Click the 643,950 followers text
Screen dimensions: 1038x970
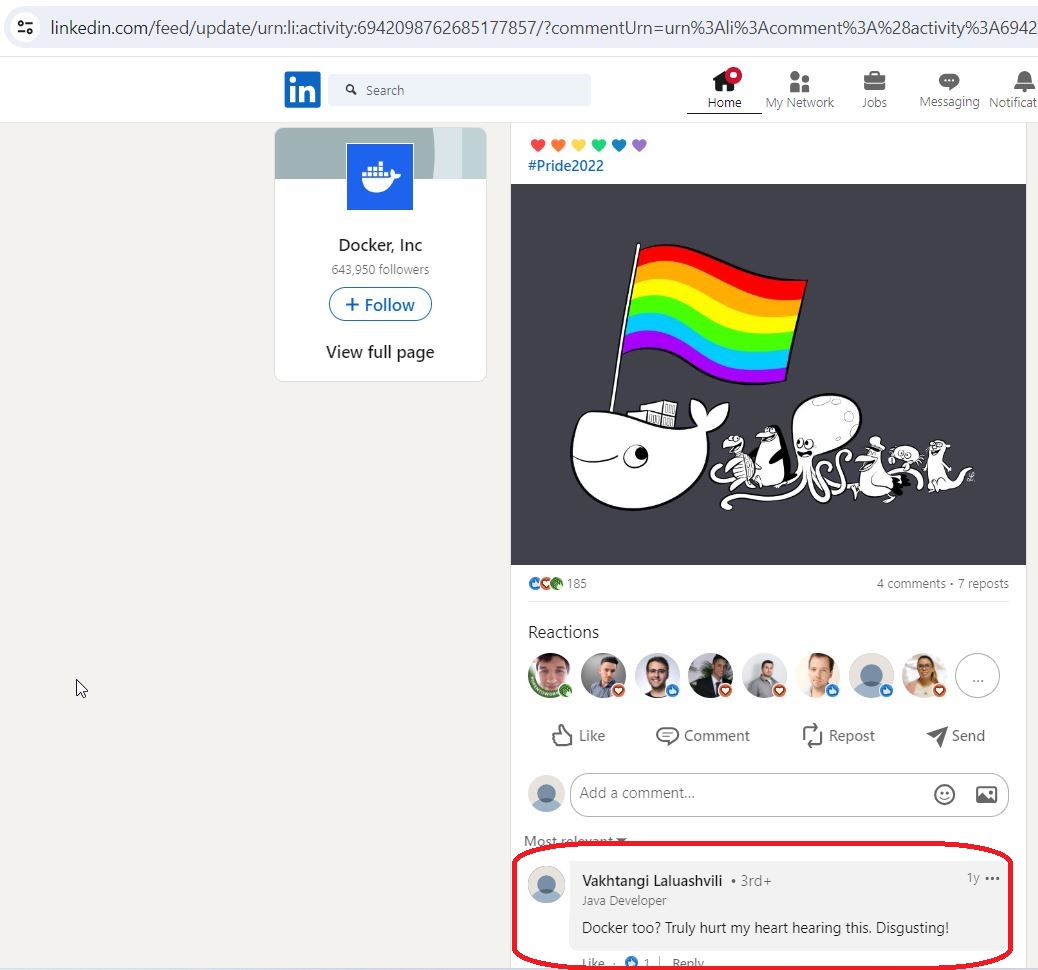pos(380,269)
